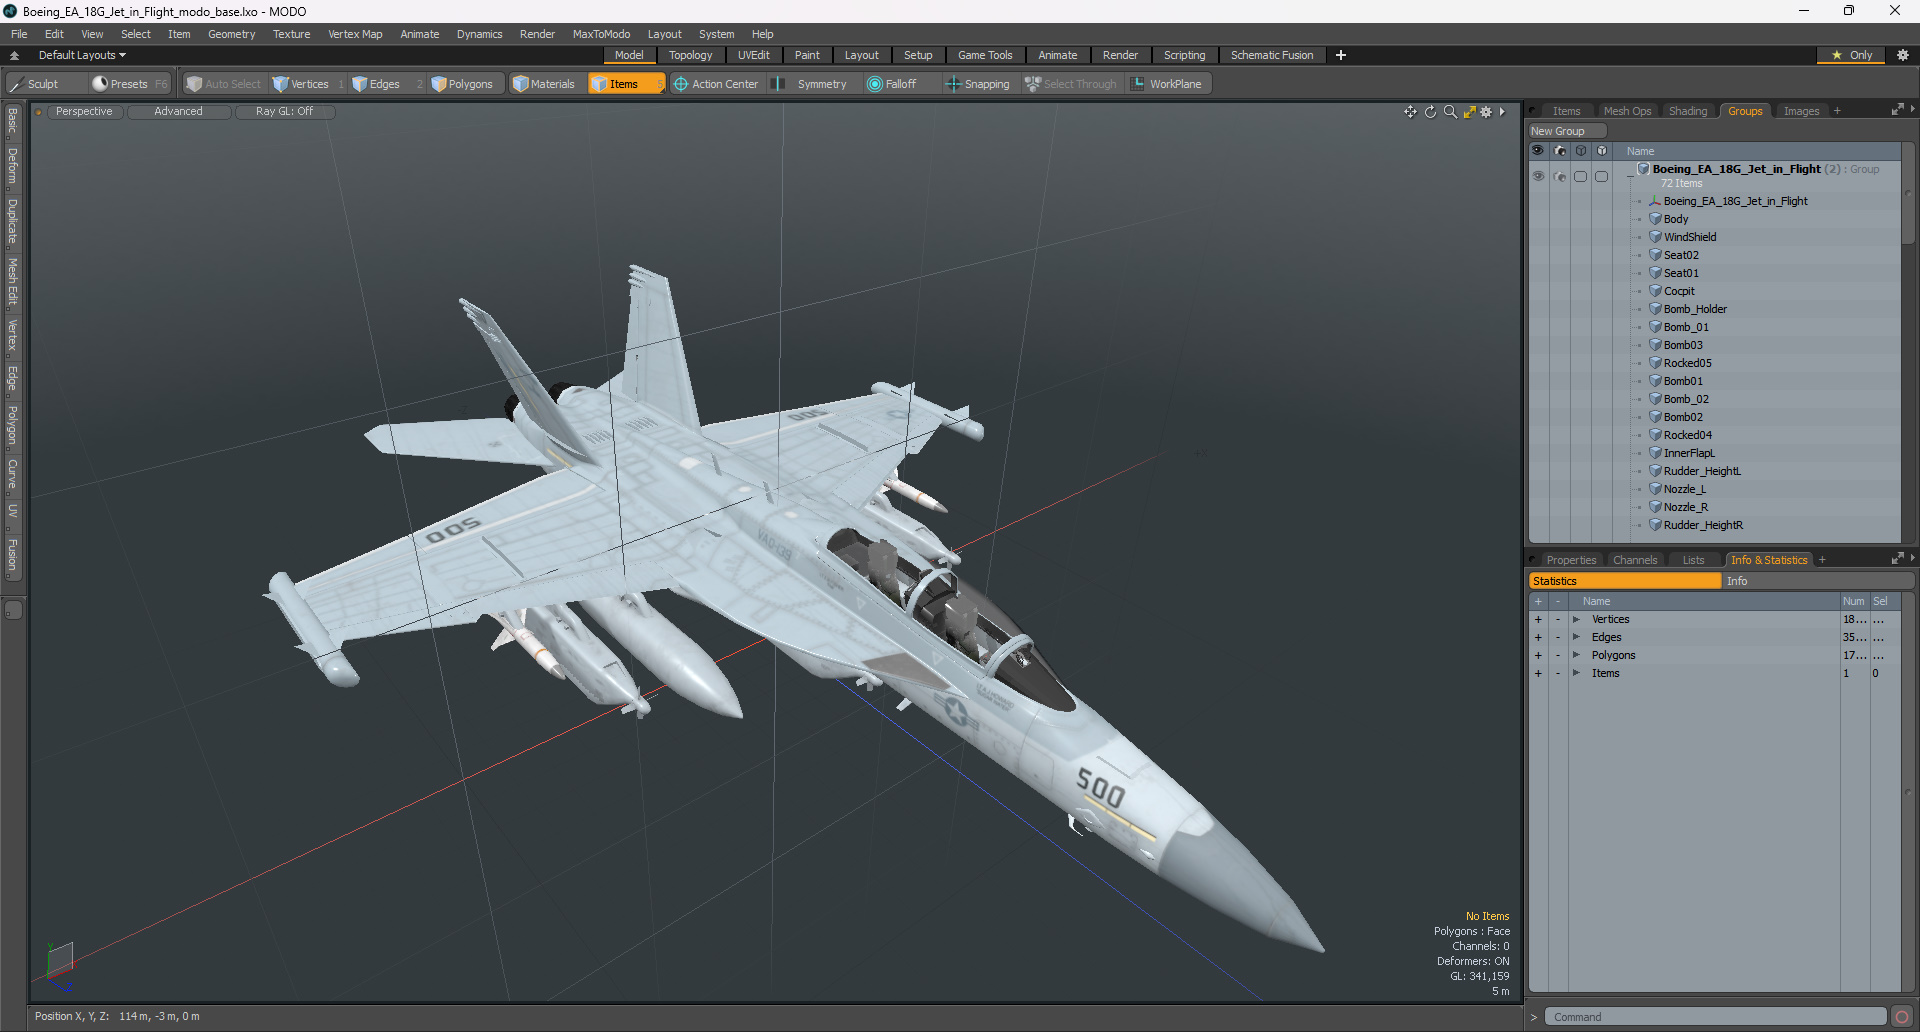This screenshot has height=1032, width=1920.
Task: Select the Rudder_HeightR item
Action: (x=1703, y=525)
